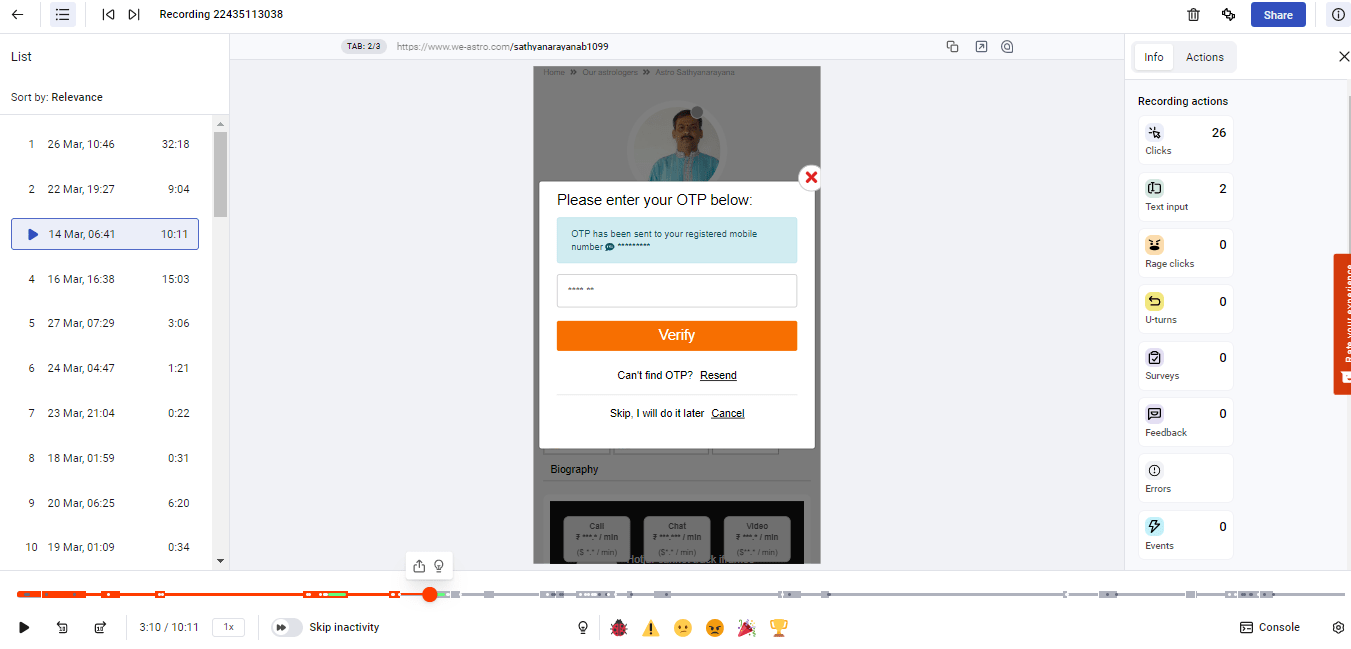
Task: Toggle the Skip inactivity switch
Action: [x=287, y=628]
